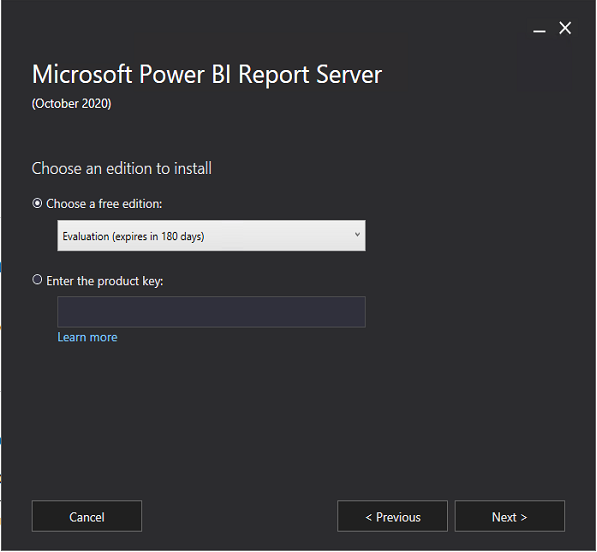This screenshot has height=552, width=597.
Task: Click the (October 2020) version text
Action: [x=72, y=104]
